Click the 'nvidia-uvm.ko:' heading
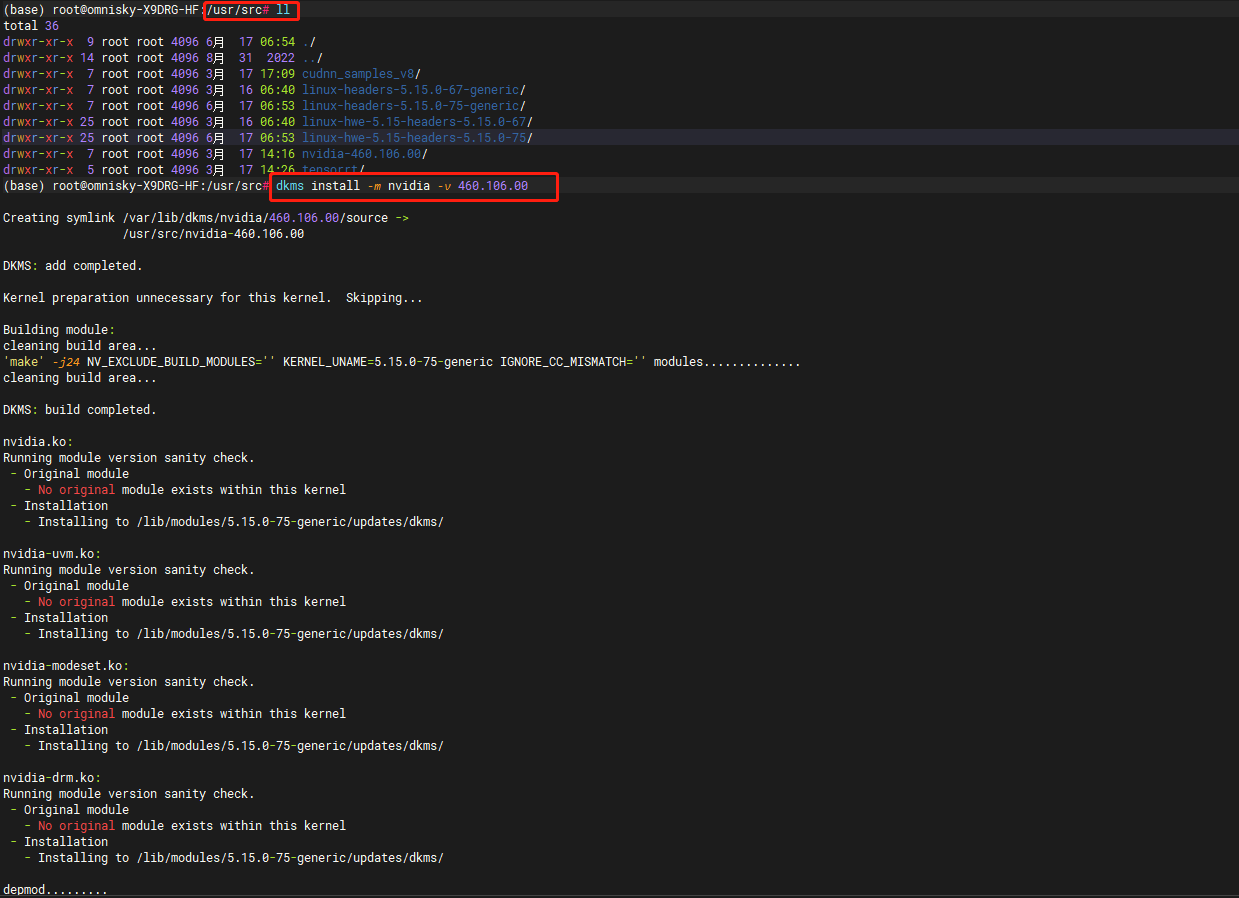The image size is (1239, 898). [x=52, y=554]
